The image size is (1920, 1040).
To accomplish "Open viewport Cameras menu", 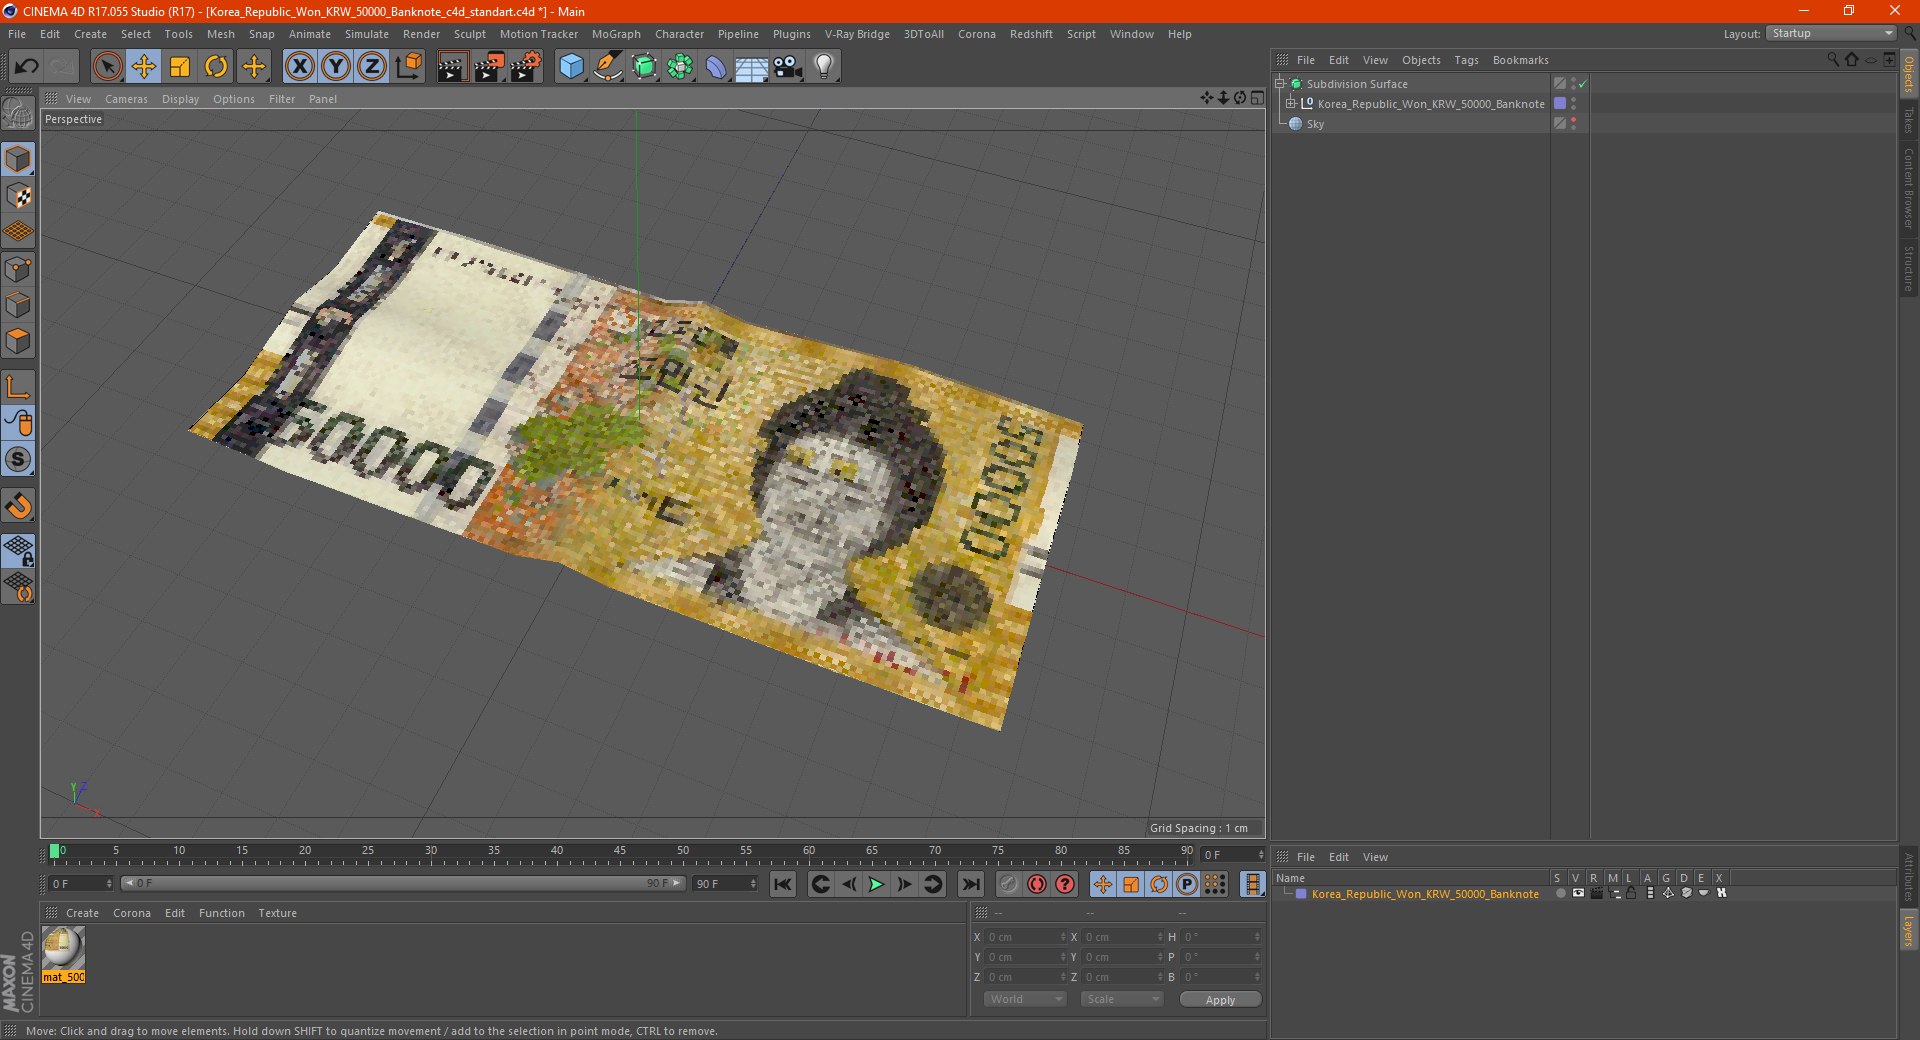I will coord(126,99).
